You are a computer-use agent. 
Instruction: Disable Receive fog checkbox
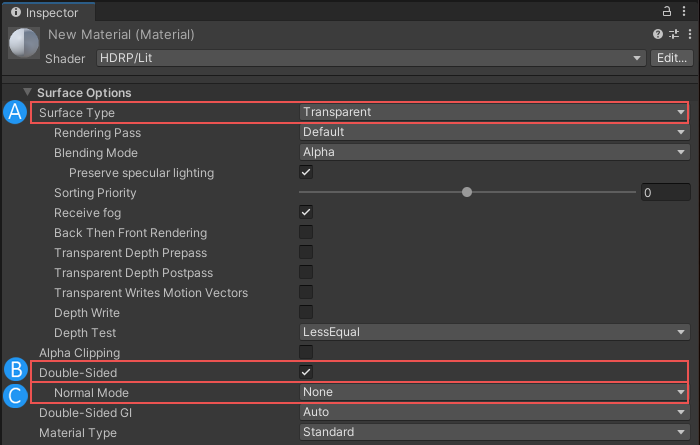click(307, 212)
